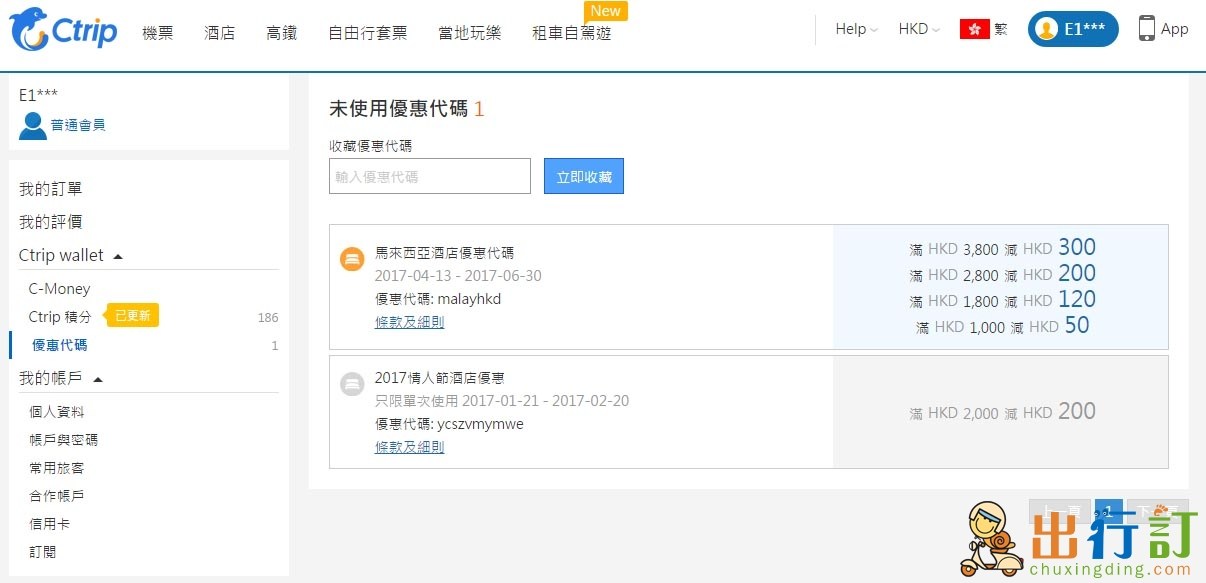Open the 機票 menu item

[x=157, y=33]
